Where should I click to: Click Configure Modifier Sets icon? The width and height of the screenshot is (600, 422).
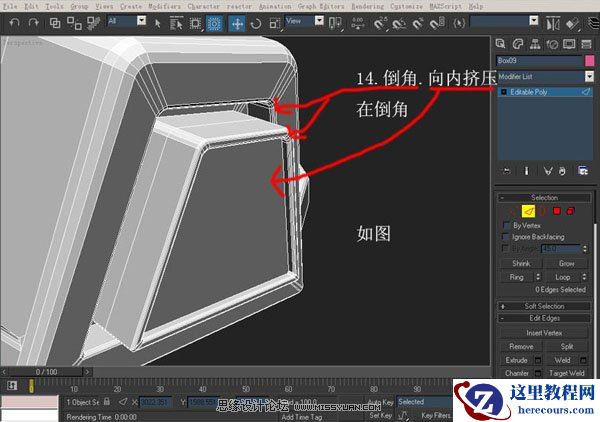(x=583, y=171)
